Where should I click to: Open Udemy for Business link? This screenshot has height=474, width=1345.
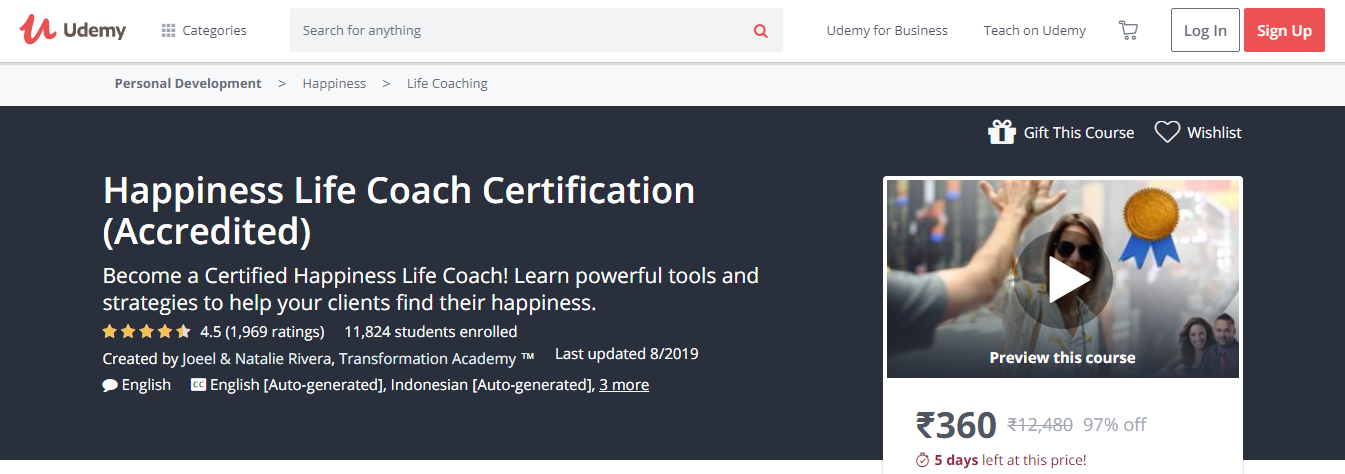coord(887,30)
